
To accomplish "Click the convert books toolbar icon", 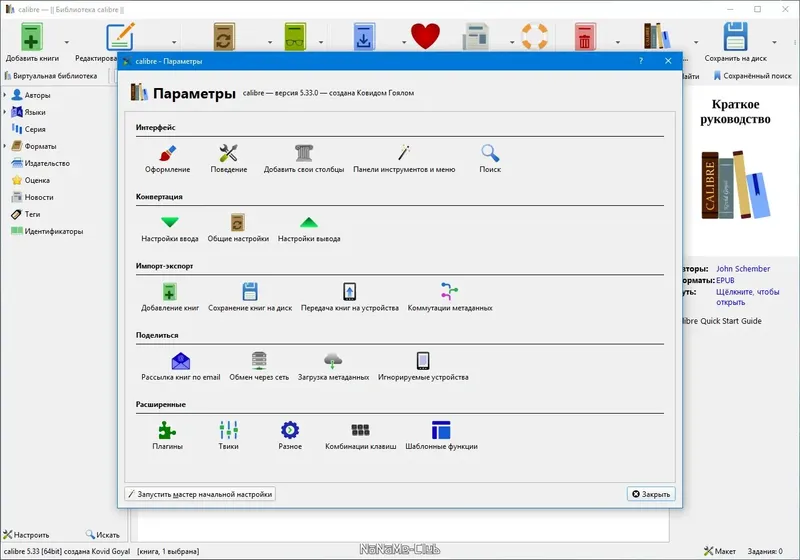I will (224, 37).
